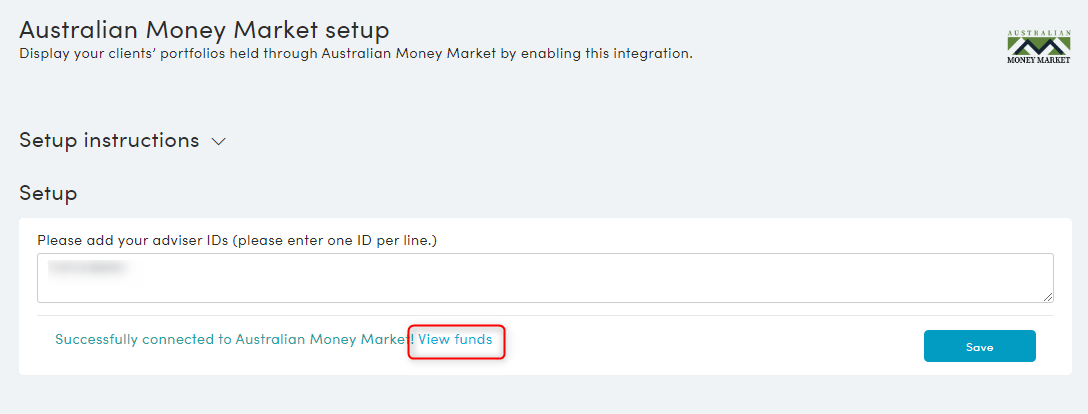Click the Please add your adviser IDs label
This screenshot has width=1088, height=414.
[x=237, y=240]
